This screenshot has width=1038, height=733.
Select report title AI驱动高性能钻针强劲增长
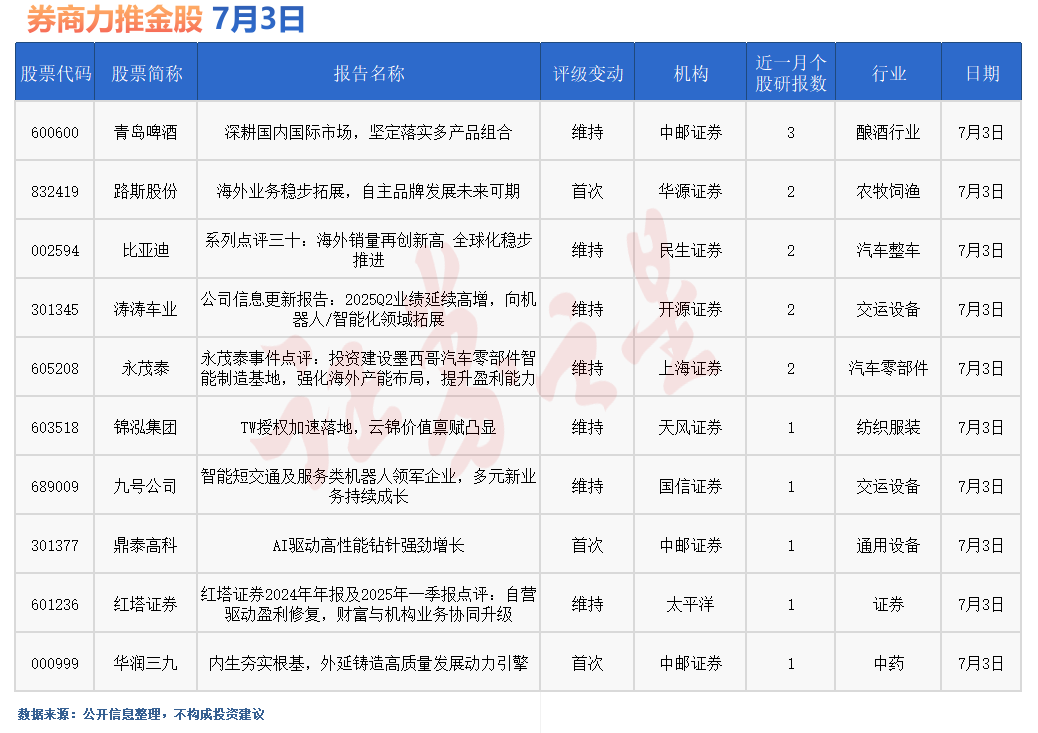[369, 546]
